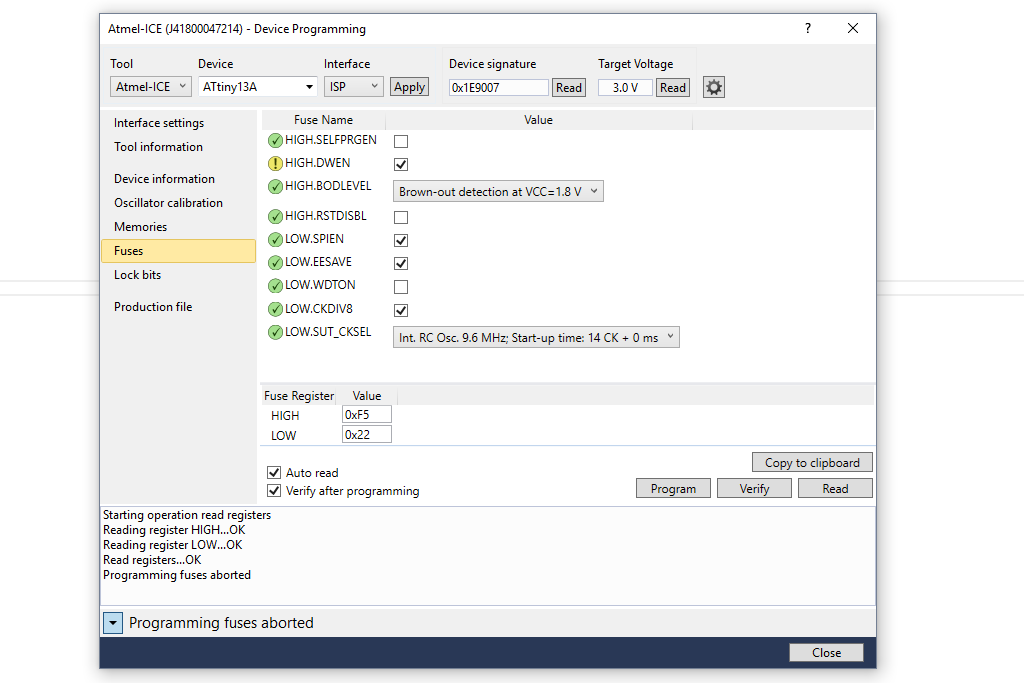Click the HIGH fuse register value field
1024x683 pixels.
366,415
